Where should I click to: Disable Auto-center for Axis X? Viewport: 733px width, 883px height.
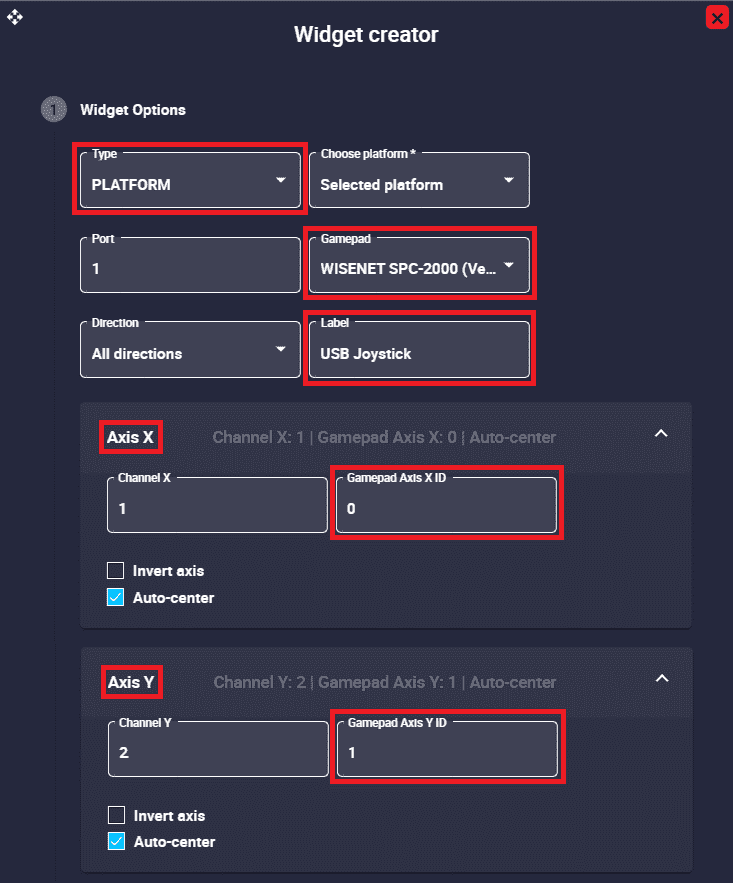(116, 598)
